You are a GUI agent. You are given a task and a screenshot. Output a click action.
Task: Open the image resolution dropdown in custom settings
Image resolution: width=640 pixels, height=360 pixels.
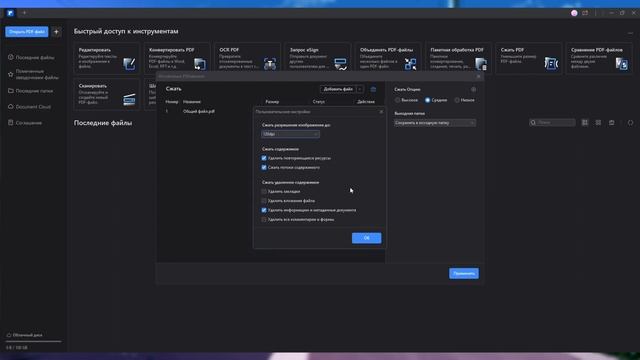pyautogui.click(x=290, y=134)
